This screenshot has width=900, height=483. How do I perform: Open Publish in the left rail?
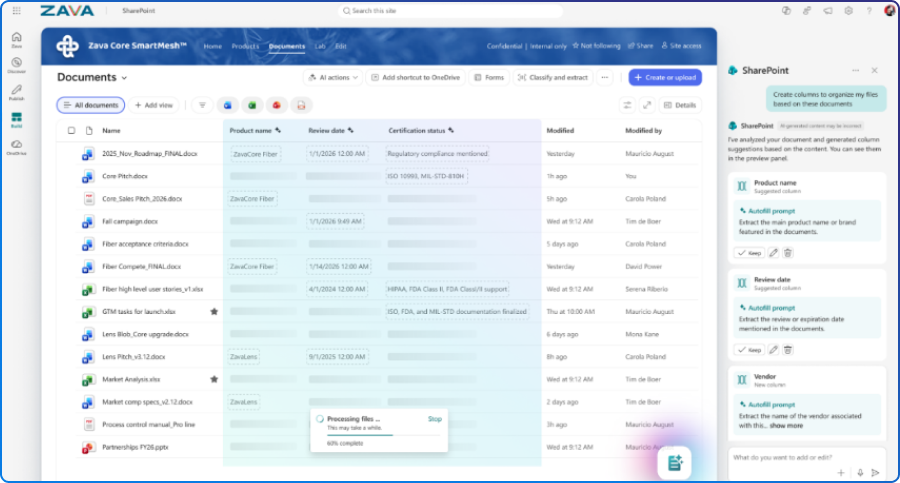[17, 92]
